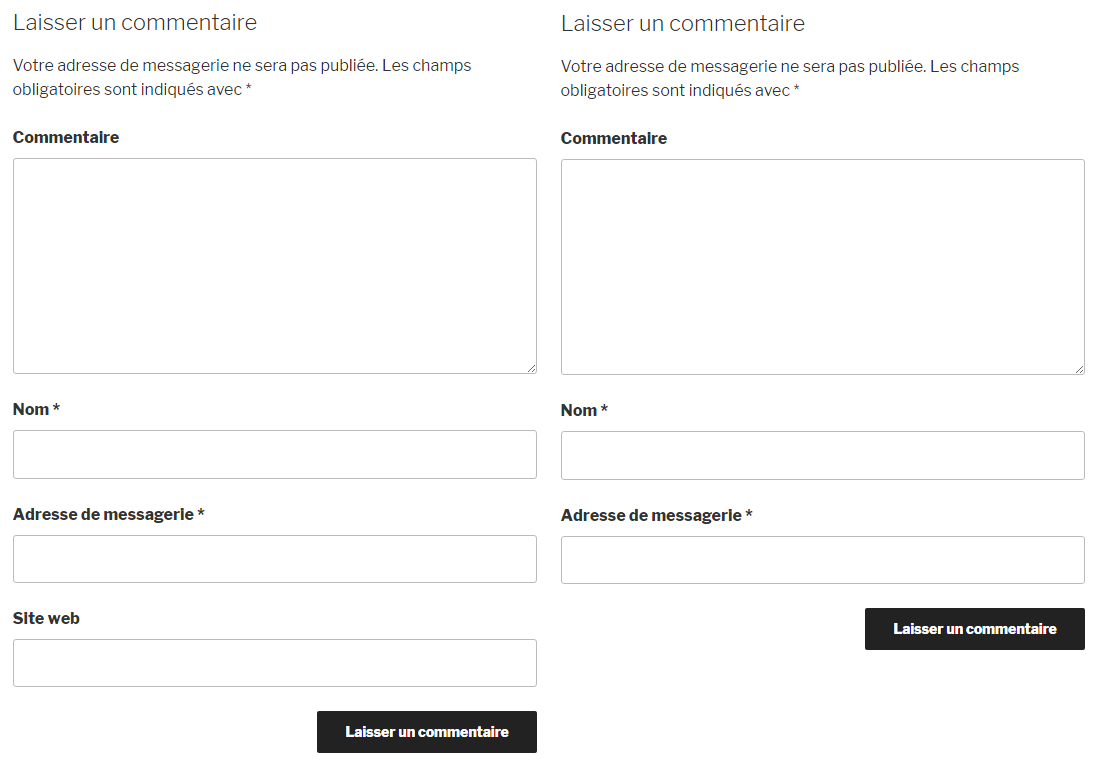Select the right Adresse de messagerie field
The height and width of the screenshot is (766, 1099).
(x=822, y=560)
